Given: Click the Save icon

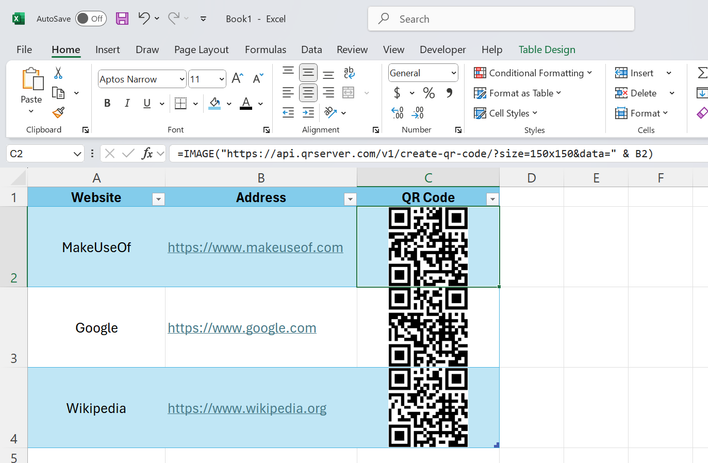Looking at the screenshot, I should 122,19.
